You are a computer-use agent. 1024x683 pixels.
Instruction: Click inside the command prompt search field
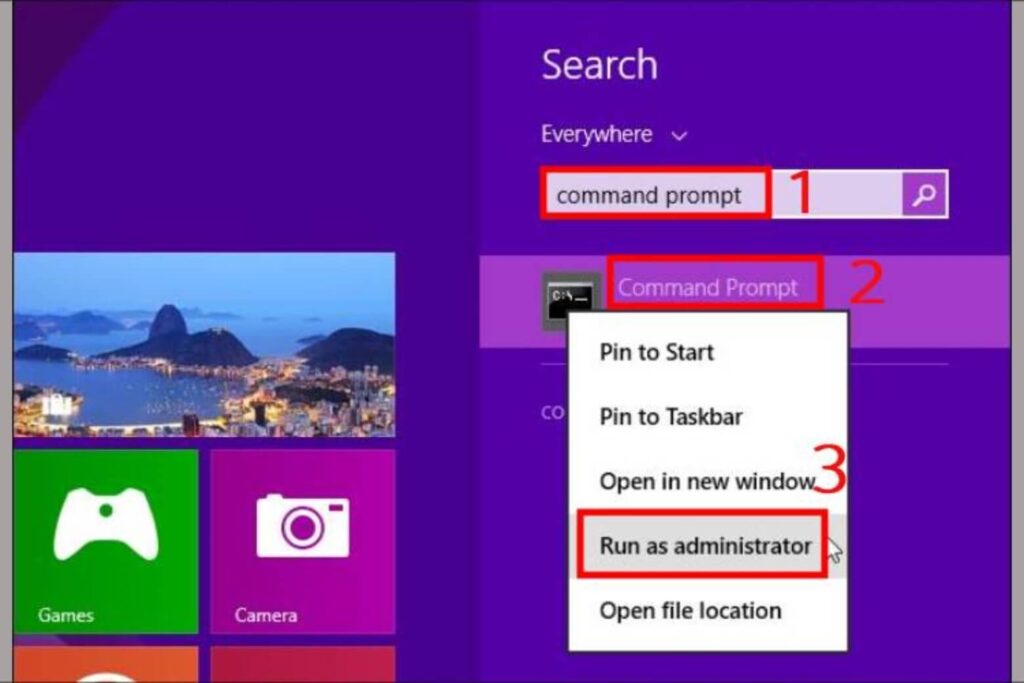(652, 194)
